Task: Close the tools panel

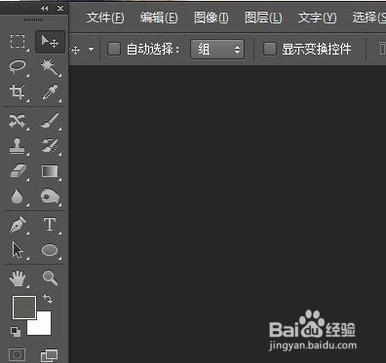Action: [x=60, y=9]
